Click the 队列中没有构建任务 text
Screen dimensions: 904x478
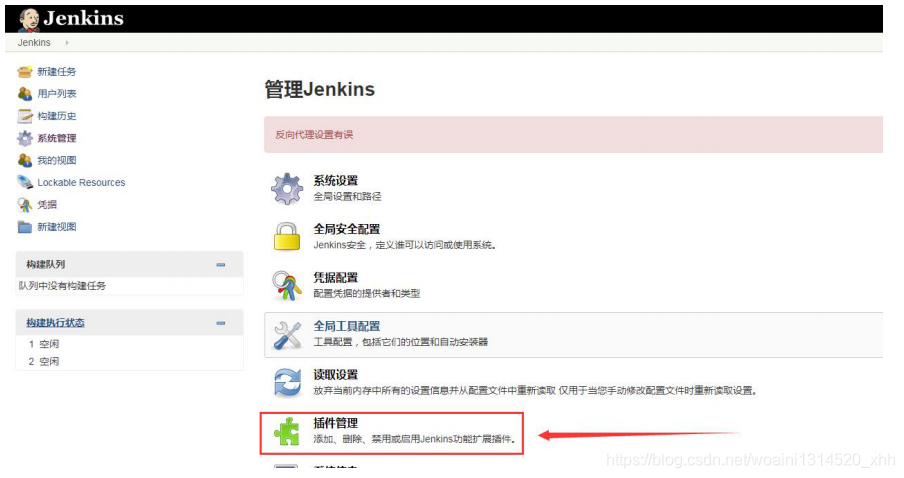[x=62, y=286]
